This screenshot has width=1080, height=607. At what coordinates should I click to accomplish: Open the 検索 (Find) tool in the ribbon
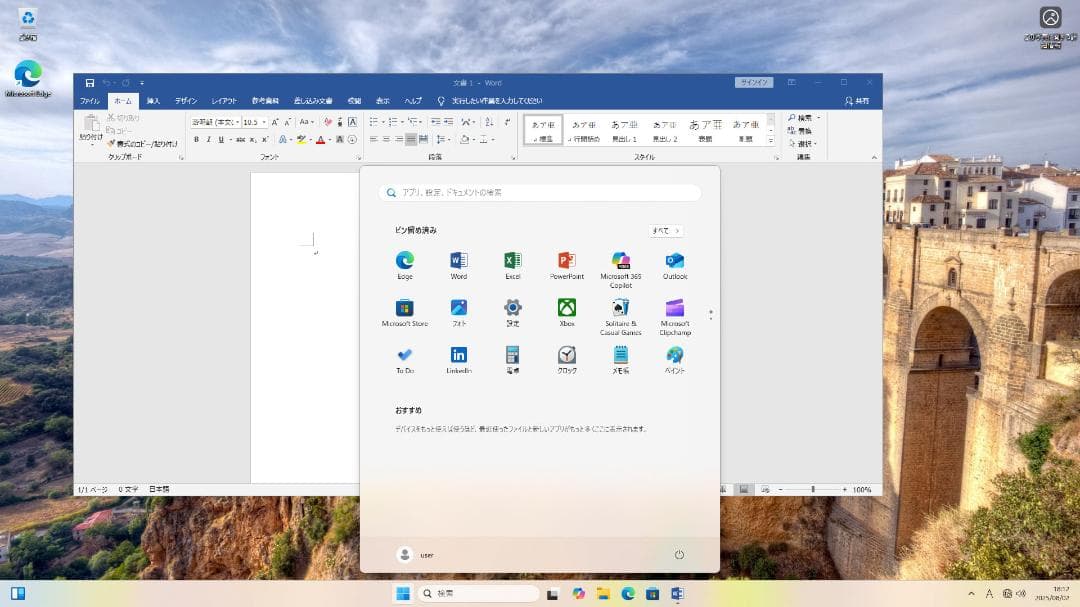click(800, 117)
